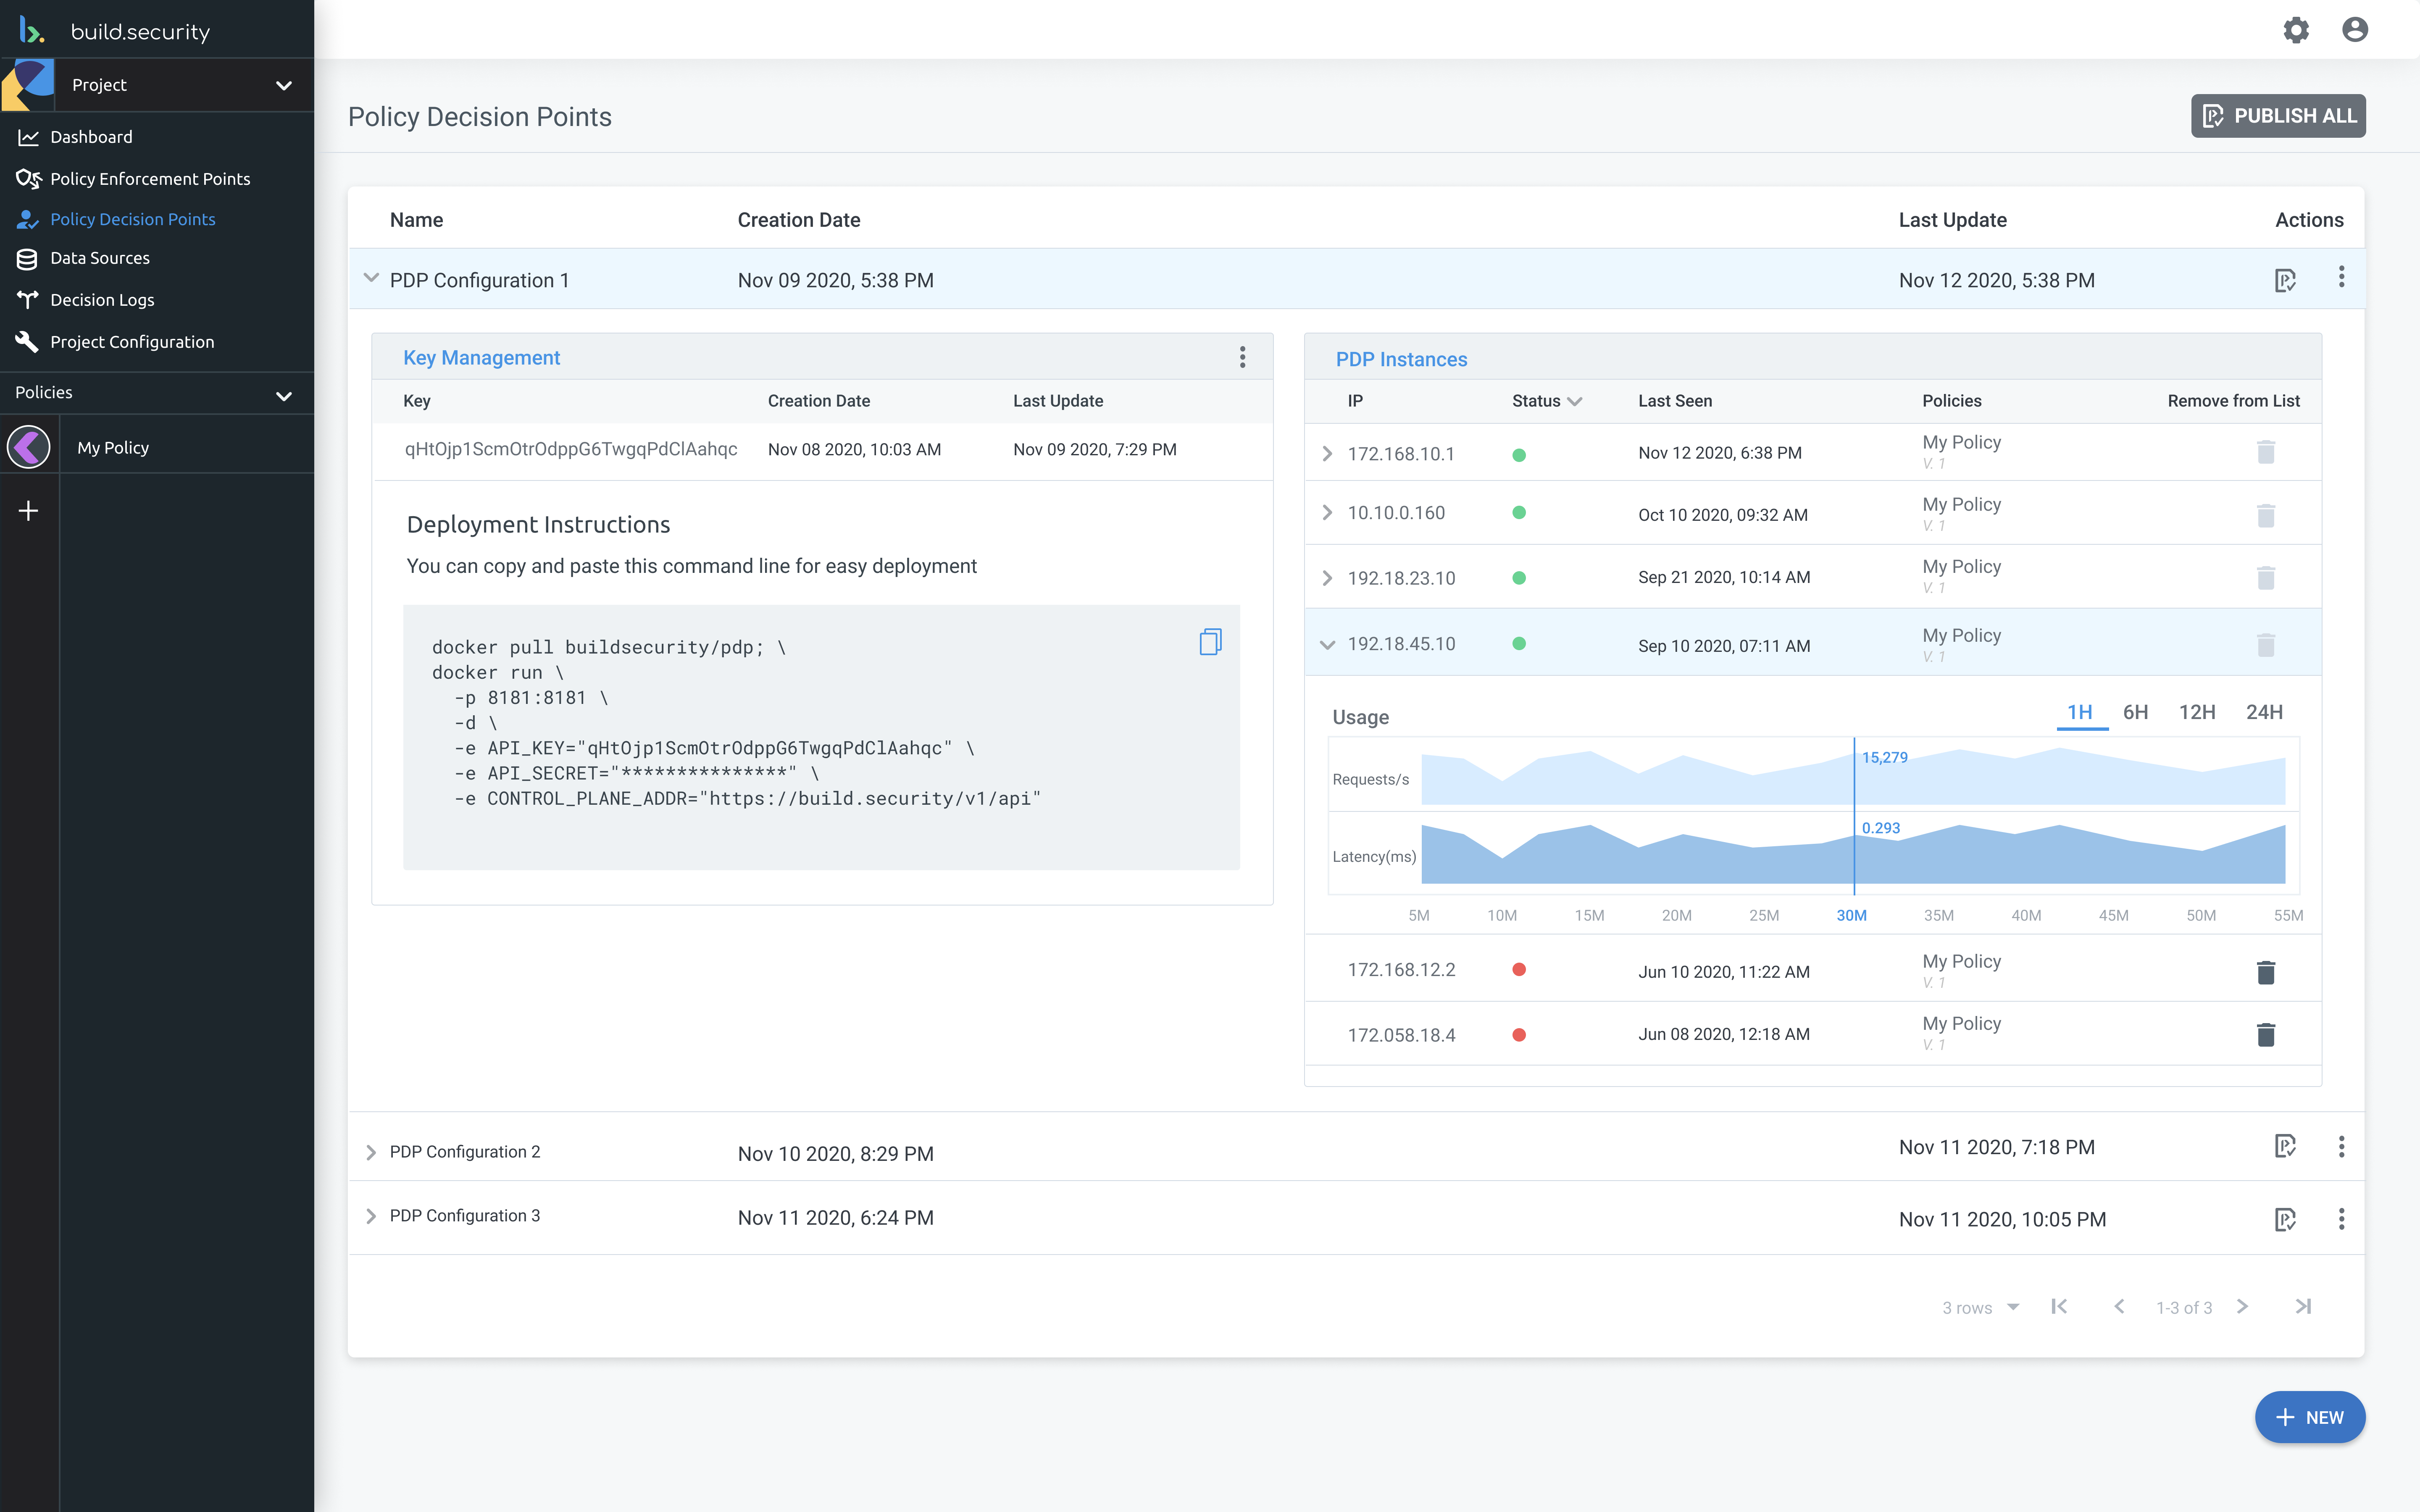Remove 172.058.18.4 using the trash icon
The width and height of the screenshot is (2420, 1512).
(x=2265, y=1034)
